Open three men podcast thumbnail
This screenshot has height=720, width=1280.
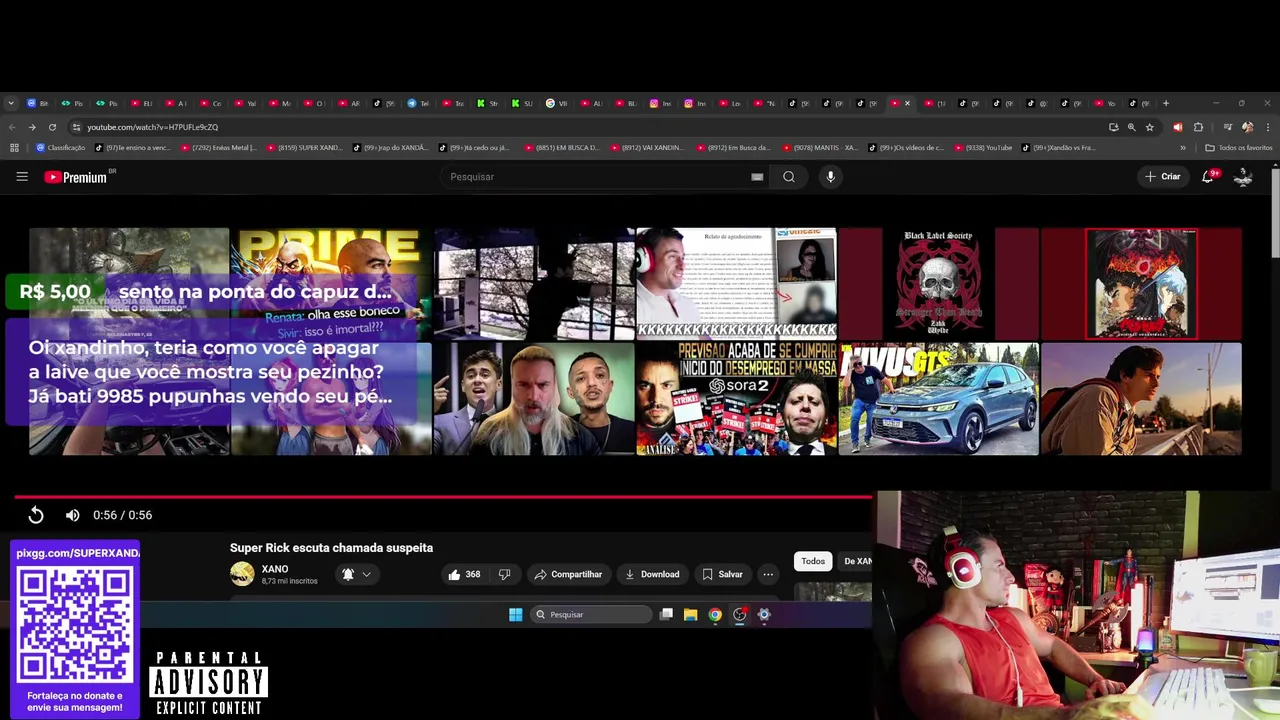coord(533,399)
